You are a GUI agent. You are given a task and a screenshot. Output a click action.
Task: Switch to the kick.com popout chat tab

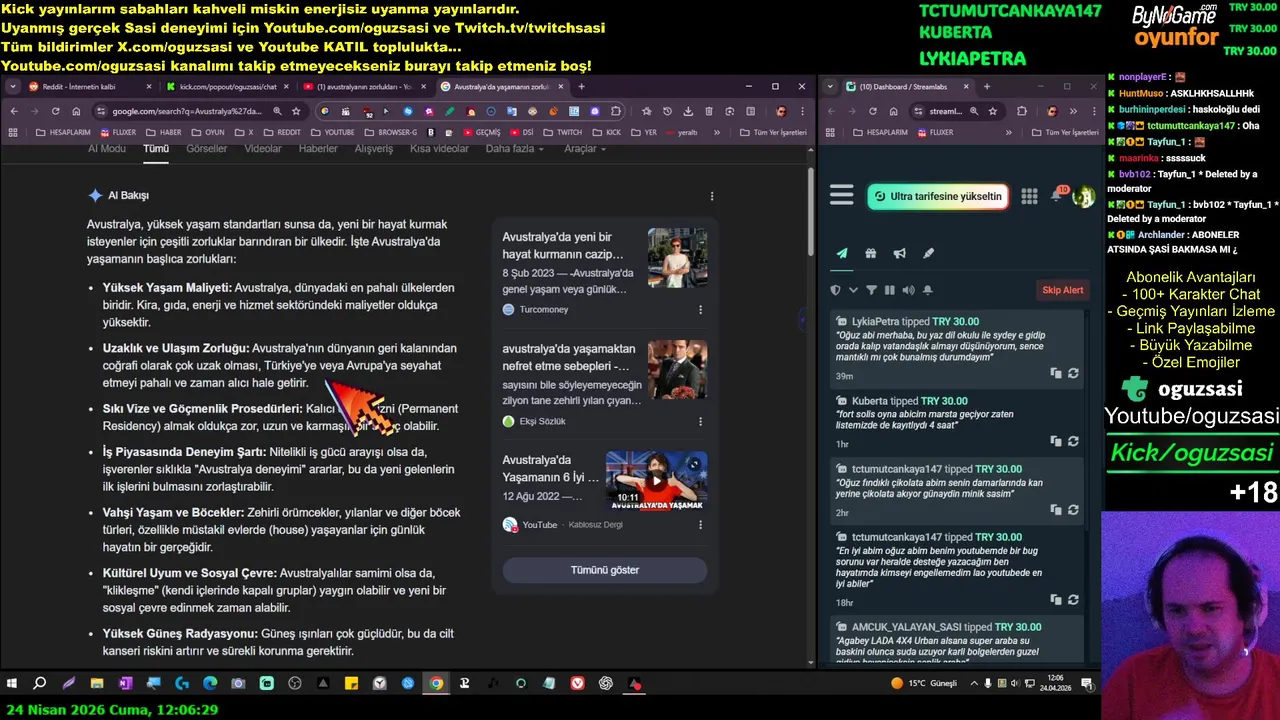228,87
